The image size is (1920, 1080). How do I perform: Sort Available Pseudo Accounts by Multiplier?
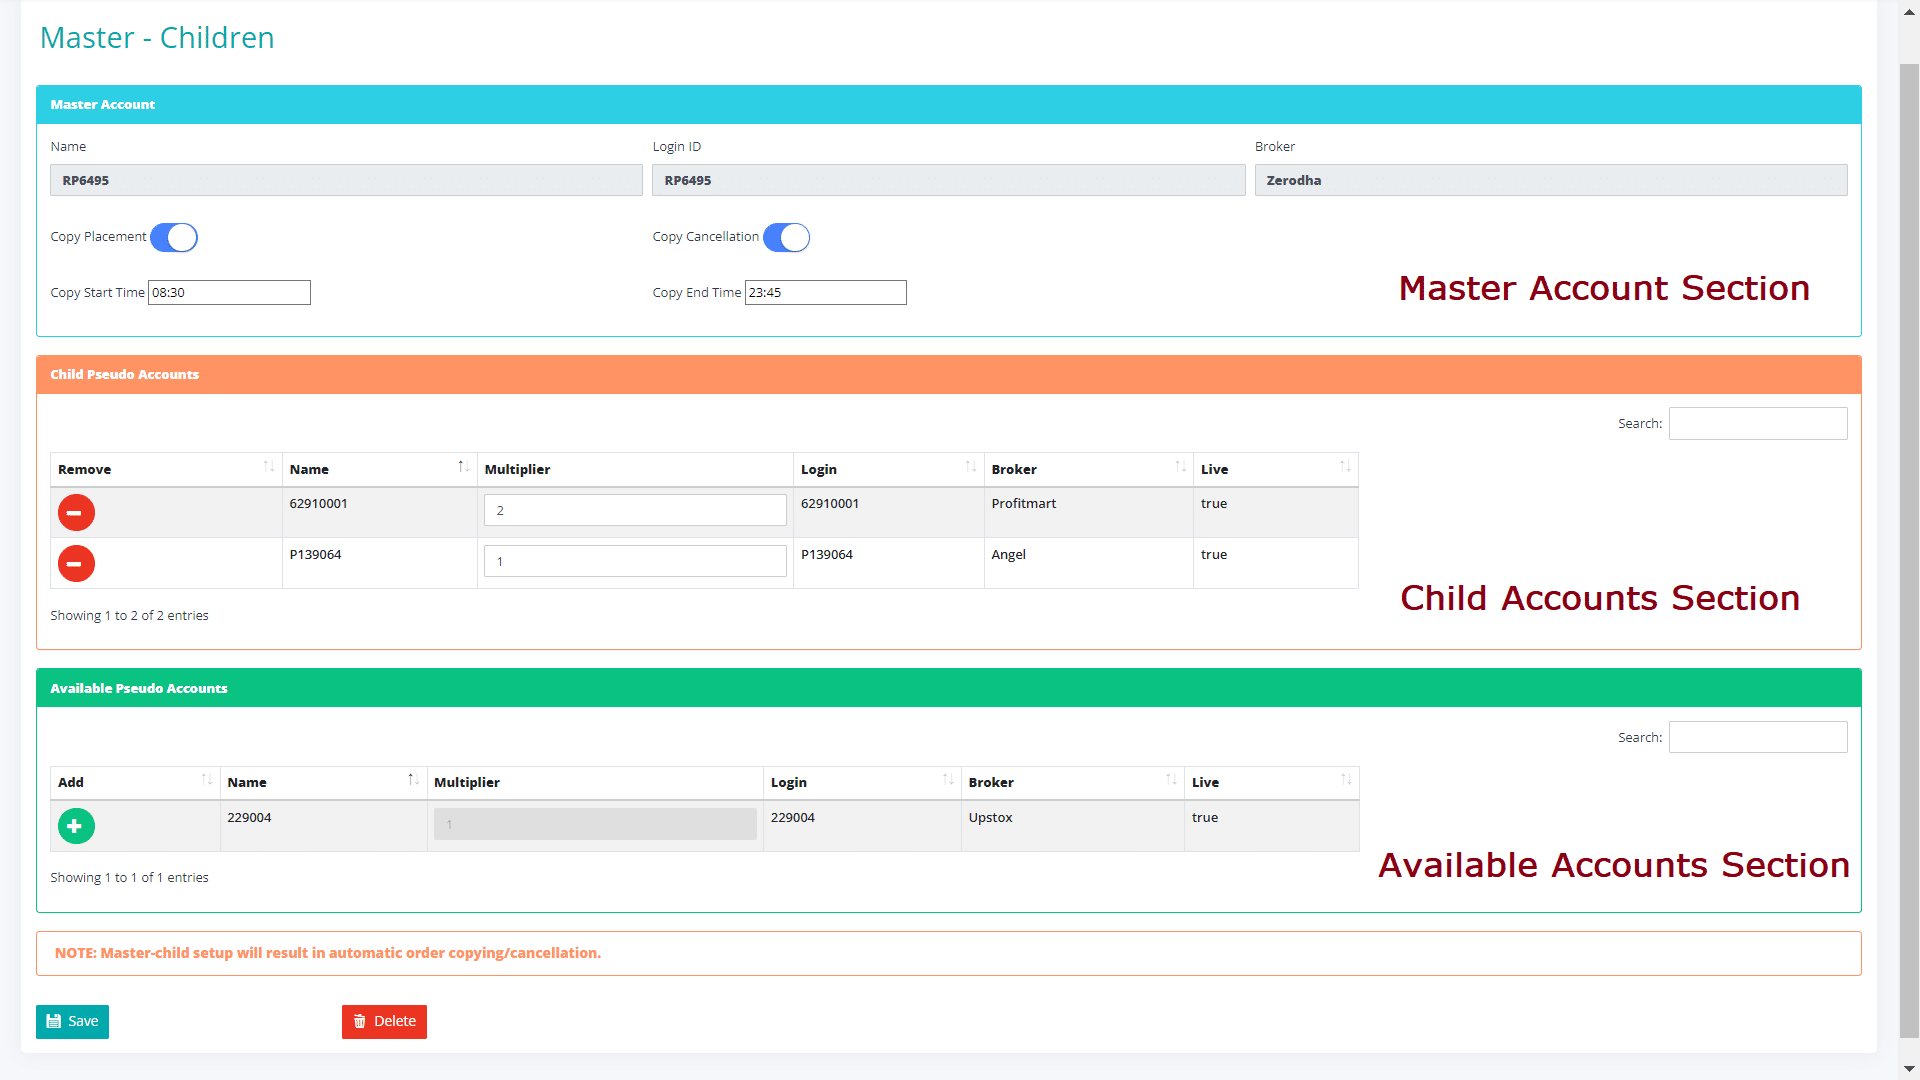point(595,782)
